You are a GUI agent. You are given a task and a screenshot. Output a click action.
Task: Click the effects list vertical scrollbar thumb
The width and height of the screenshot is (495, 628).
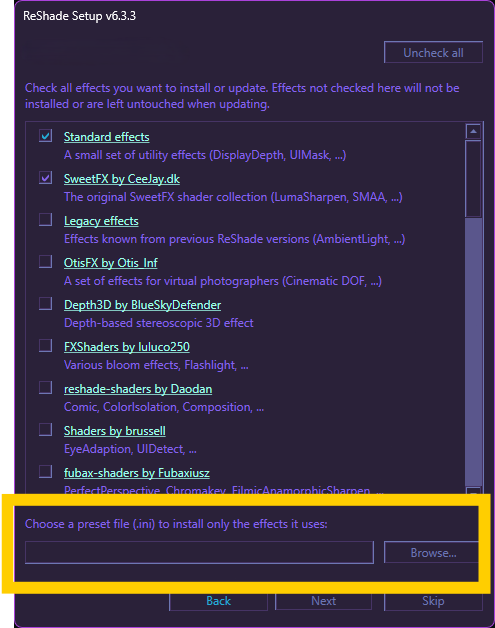[x=473, y=179]
